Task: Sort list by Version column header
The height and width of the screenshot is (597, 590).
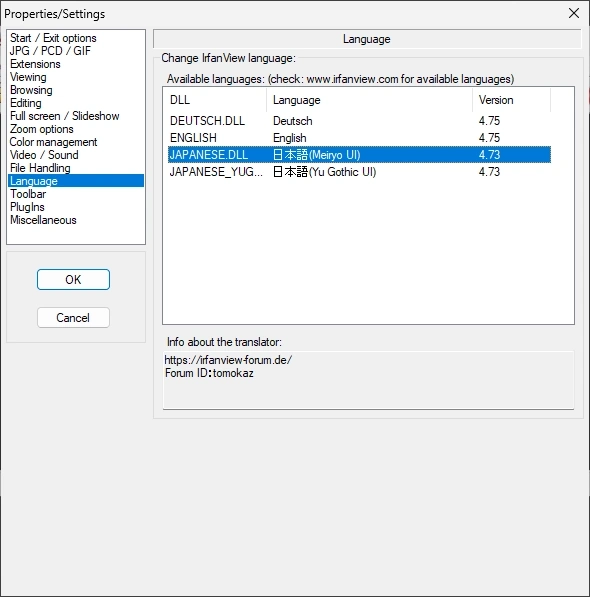Action: (x=512, y=100)
